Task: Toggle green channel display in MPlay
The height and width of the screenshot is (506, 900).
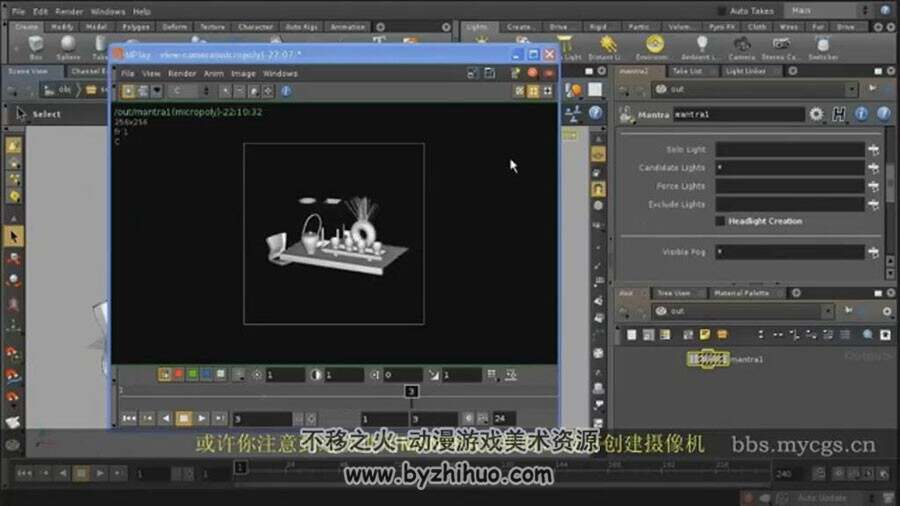Action: tap(192, 375)
